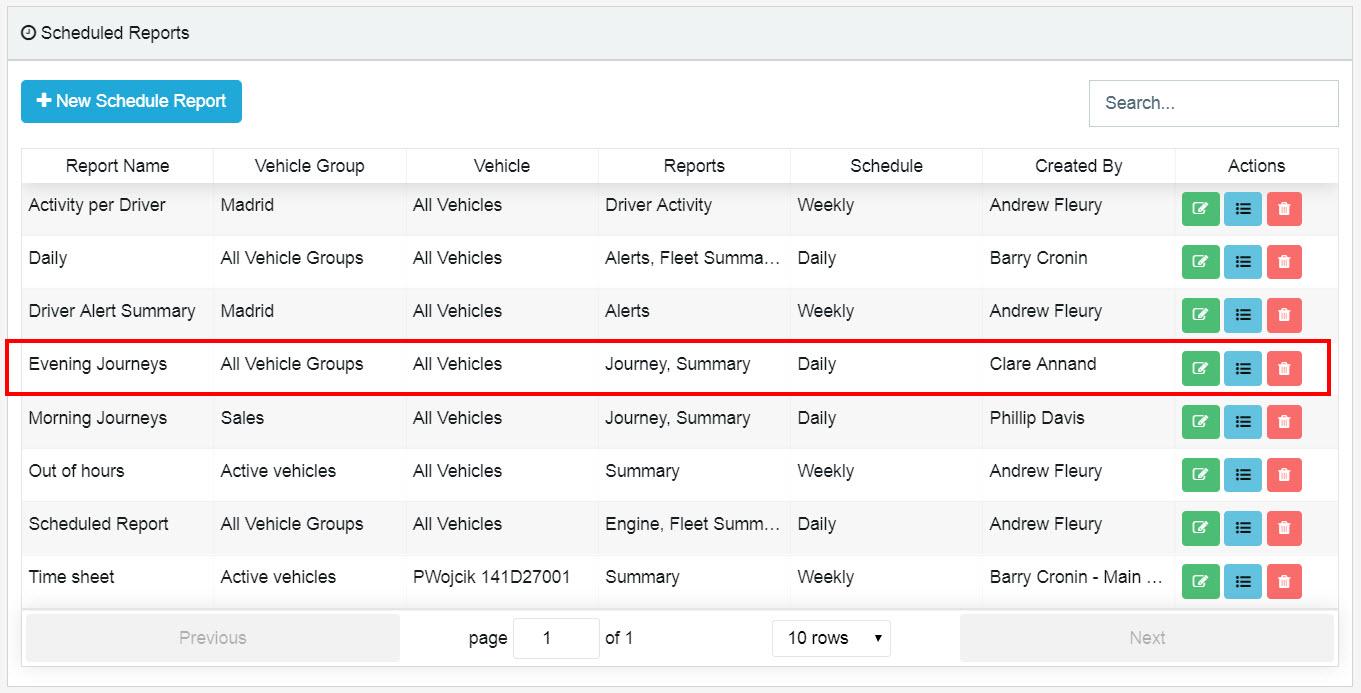
Task: Delete the Scheduled Report entry
Action: [x=1284, y=528]
